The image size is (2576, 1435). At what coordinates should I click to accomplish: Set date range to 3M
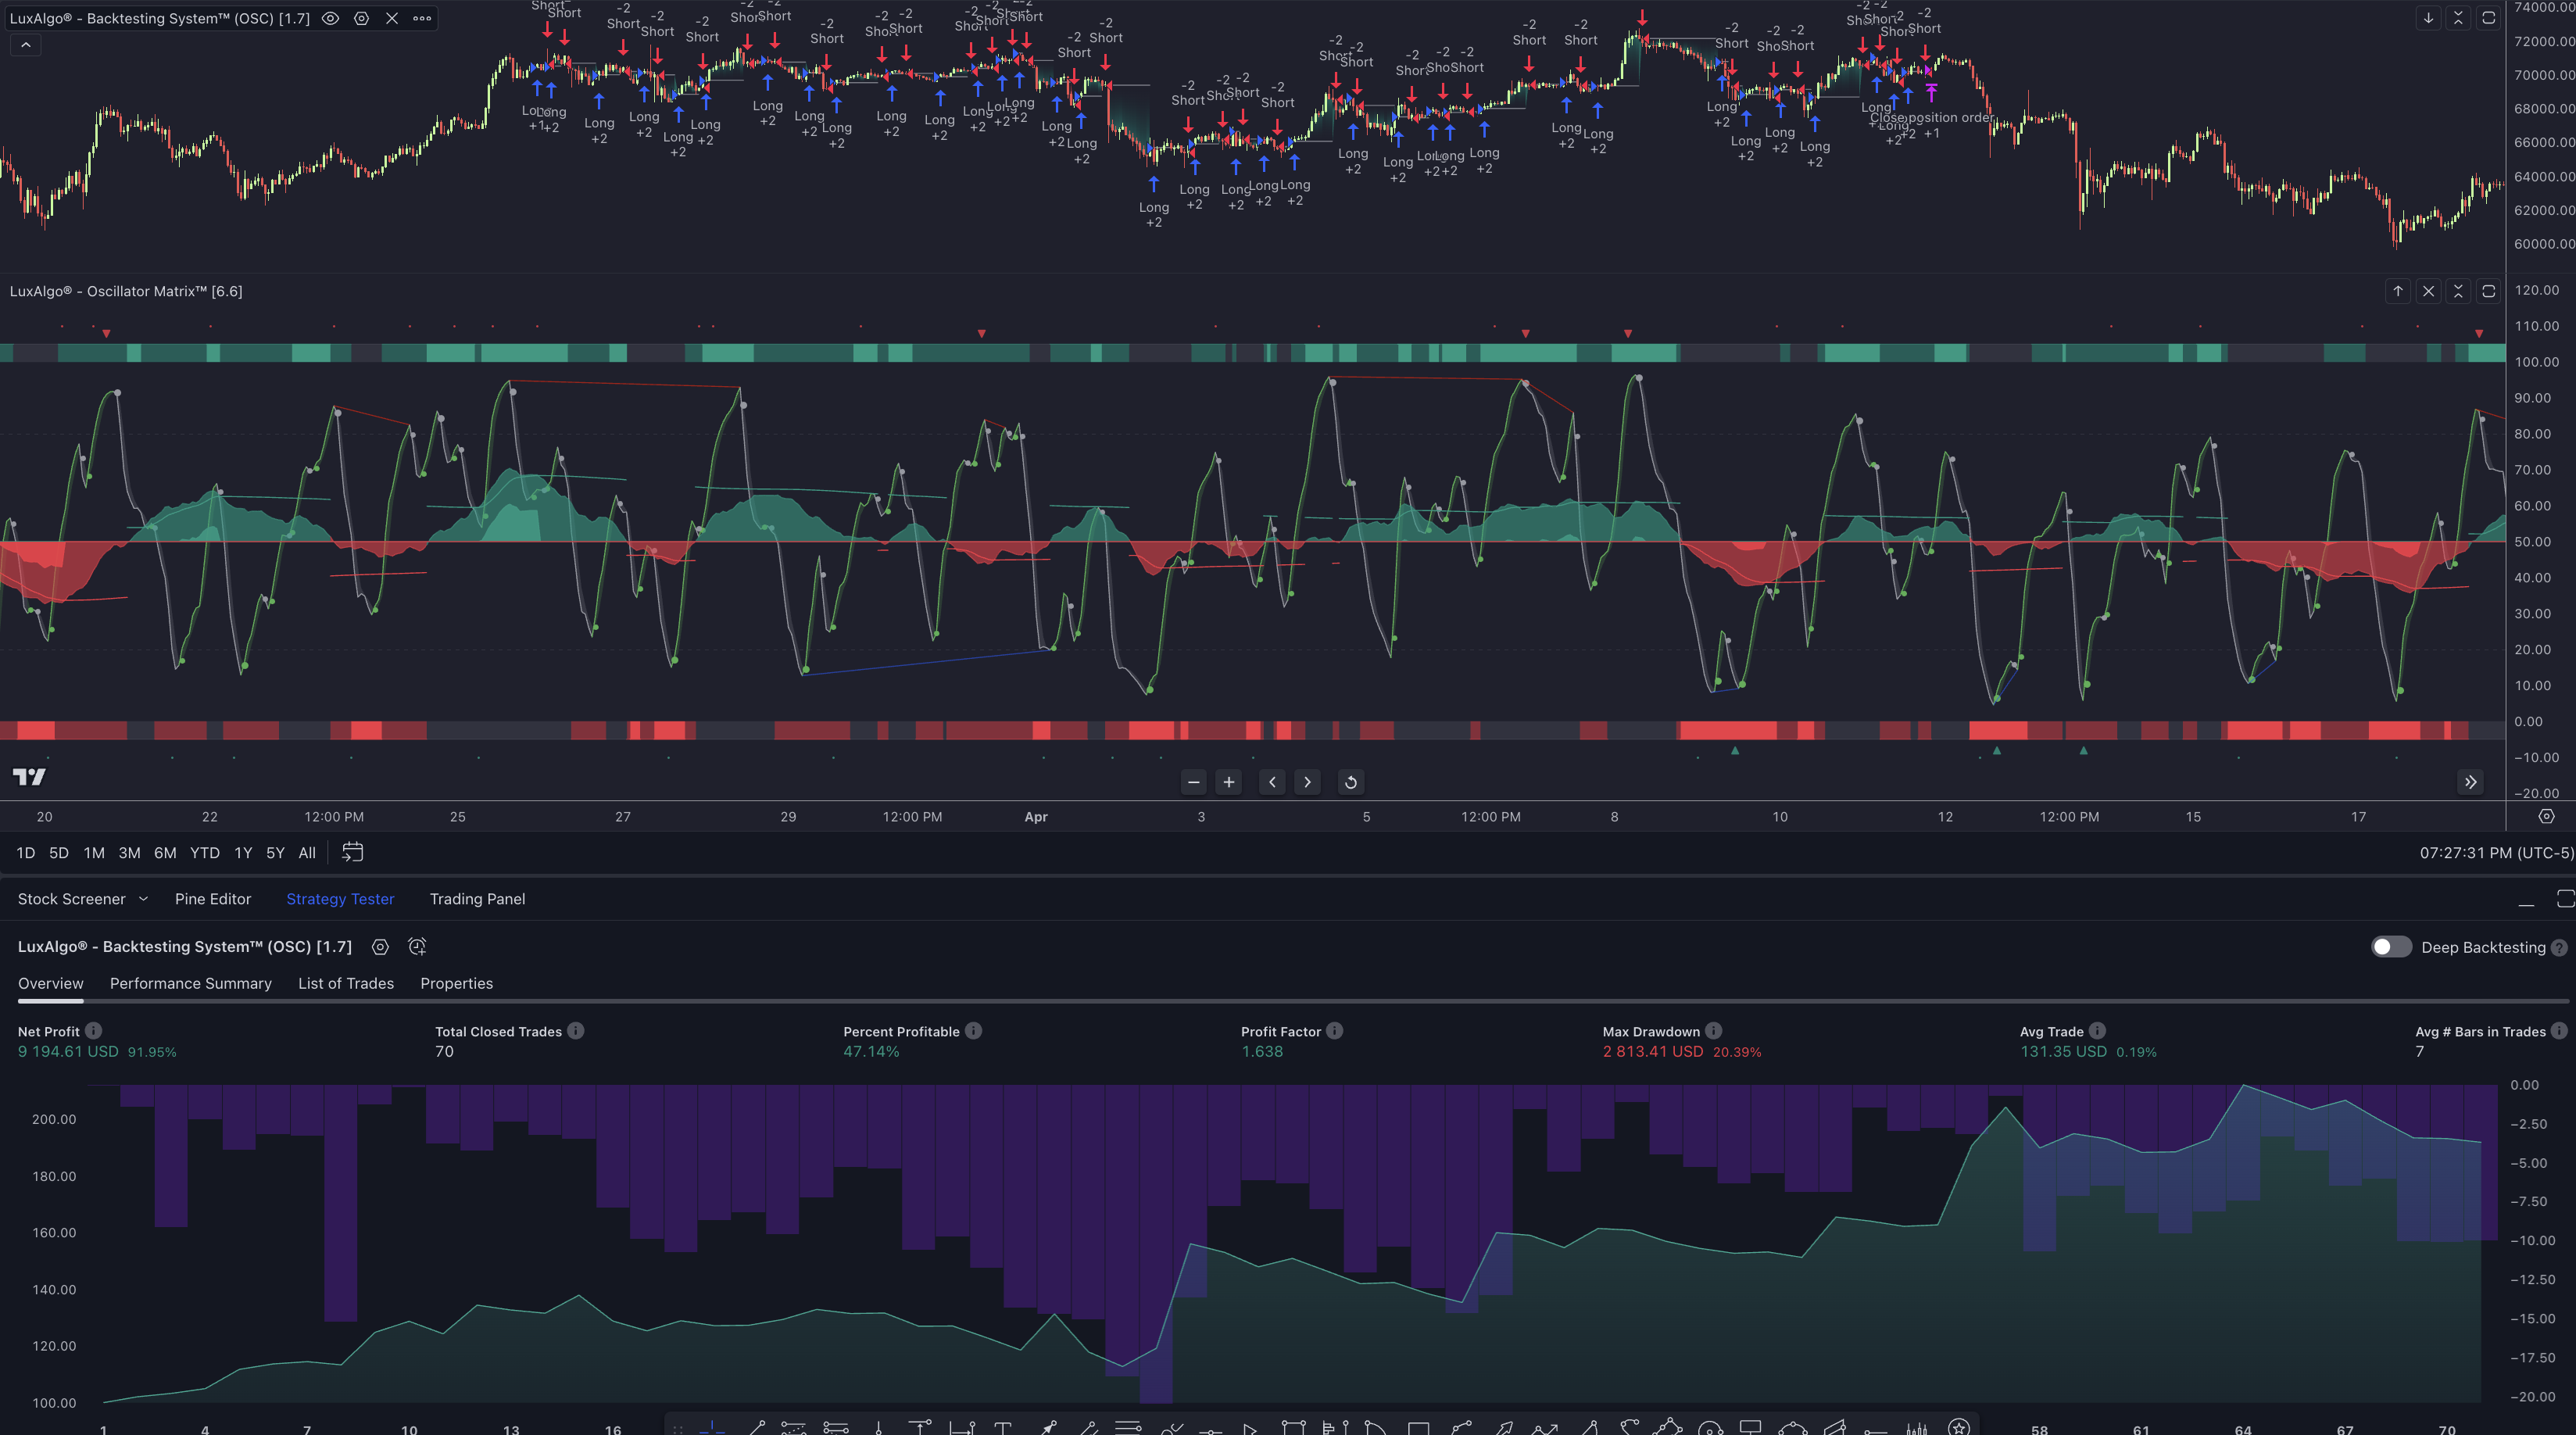pyautogui.click(x=129, y=853)
